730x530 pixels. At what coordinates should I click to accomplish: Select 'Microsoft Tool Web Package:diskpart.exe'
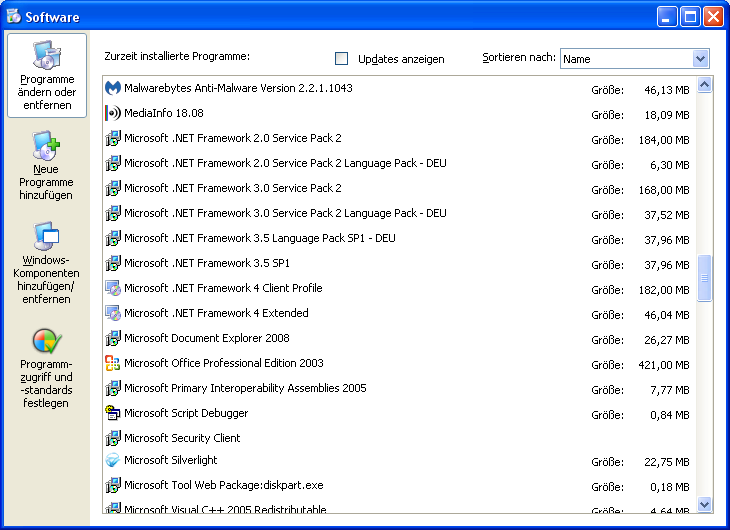point(399,485)
